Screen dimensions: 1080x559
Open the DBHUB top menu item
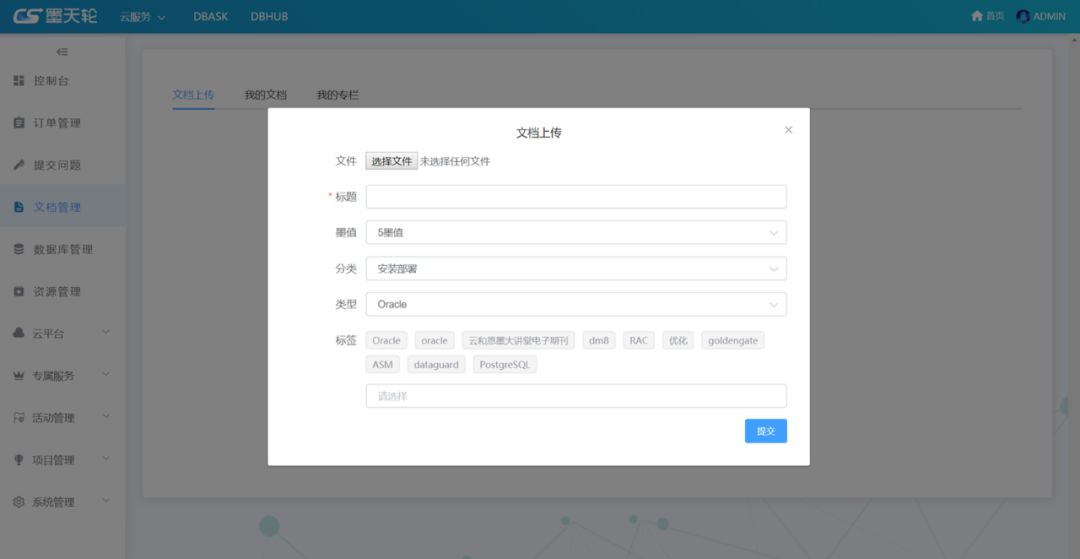click(x=269, y=16)
